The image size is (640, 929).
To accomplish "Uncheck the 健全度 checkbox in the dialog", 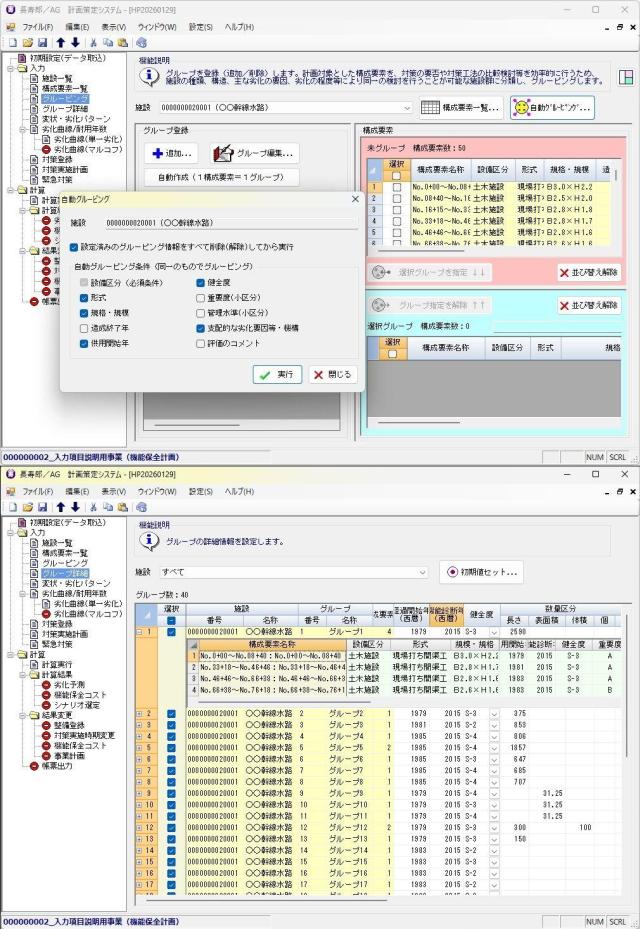I will click(x=200, y=283).
